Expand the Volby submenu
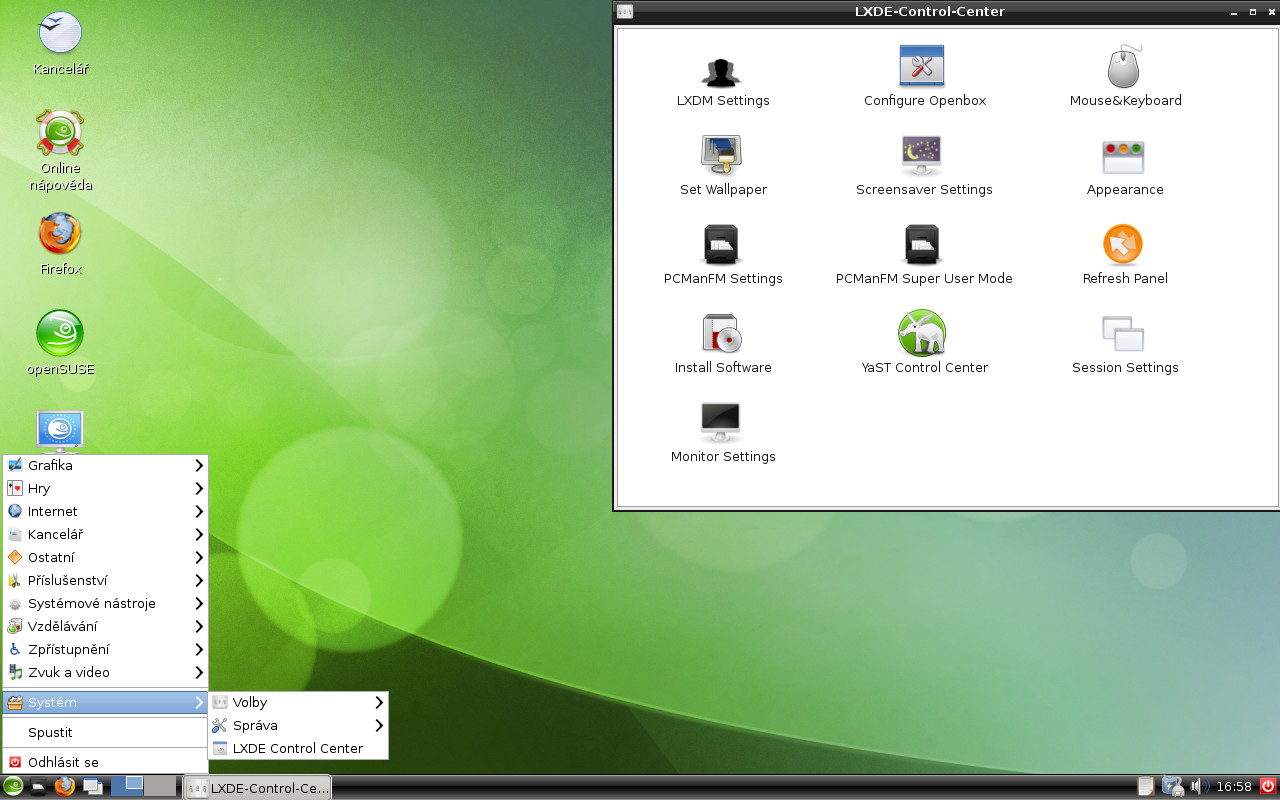 (x=298, y=703)
